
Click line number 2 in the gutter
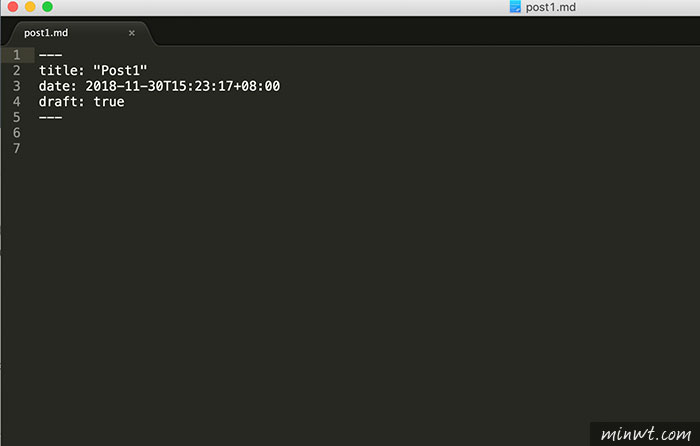17,71
